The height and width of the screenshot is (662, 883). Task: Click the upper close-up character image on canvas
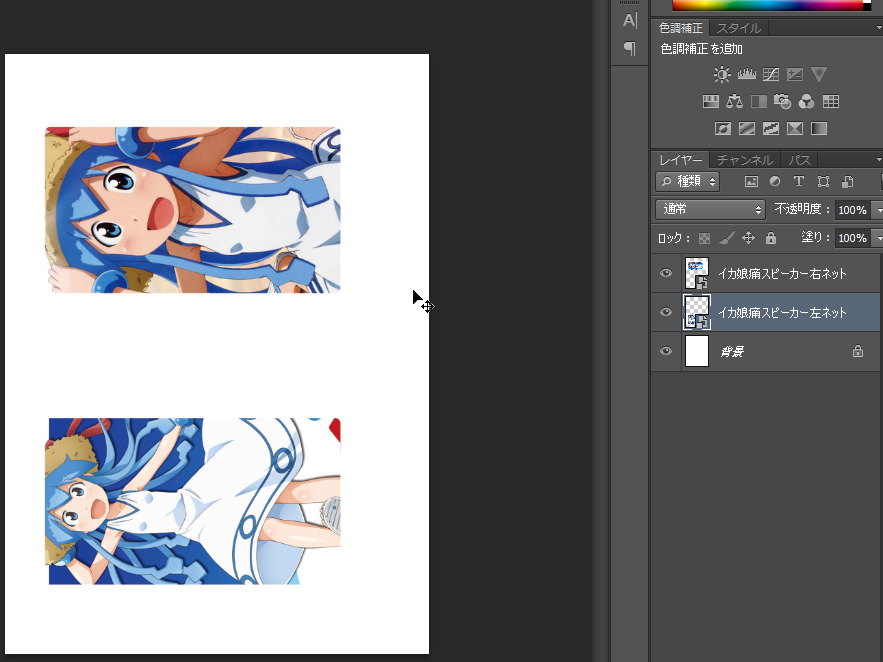pyautogui.click(x=193, y=210)
